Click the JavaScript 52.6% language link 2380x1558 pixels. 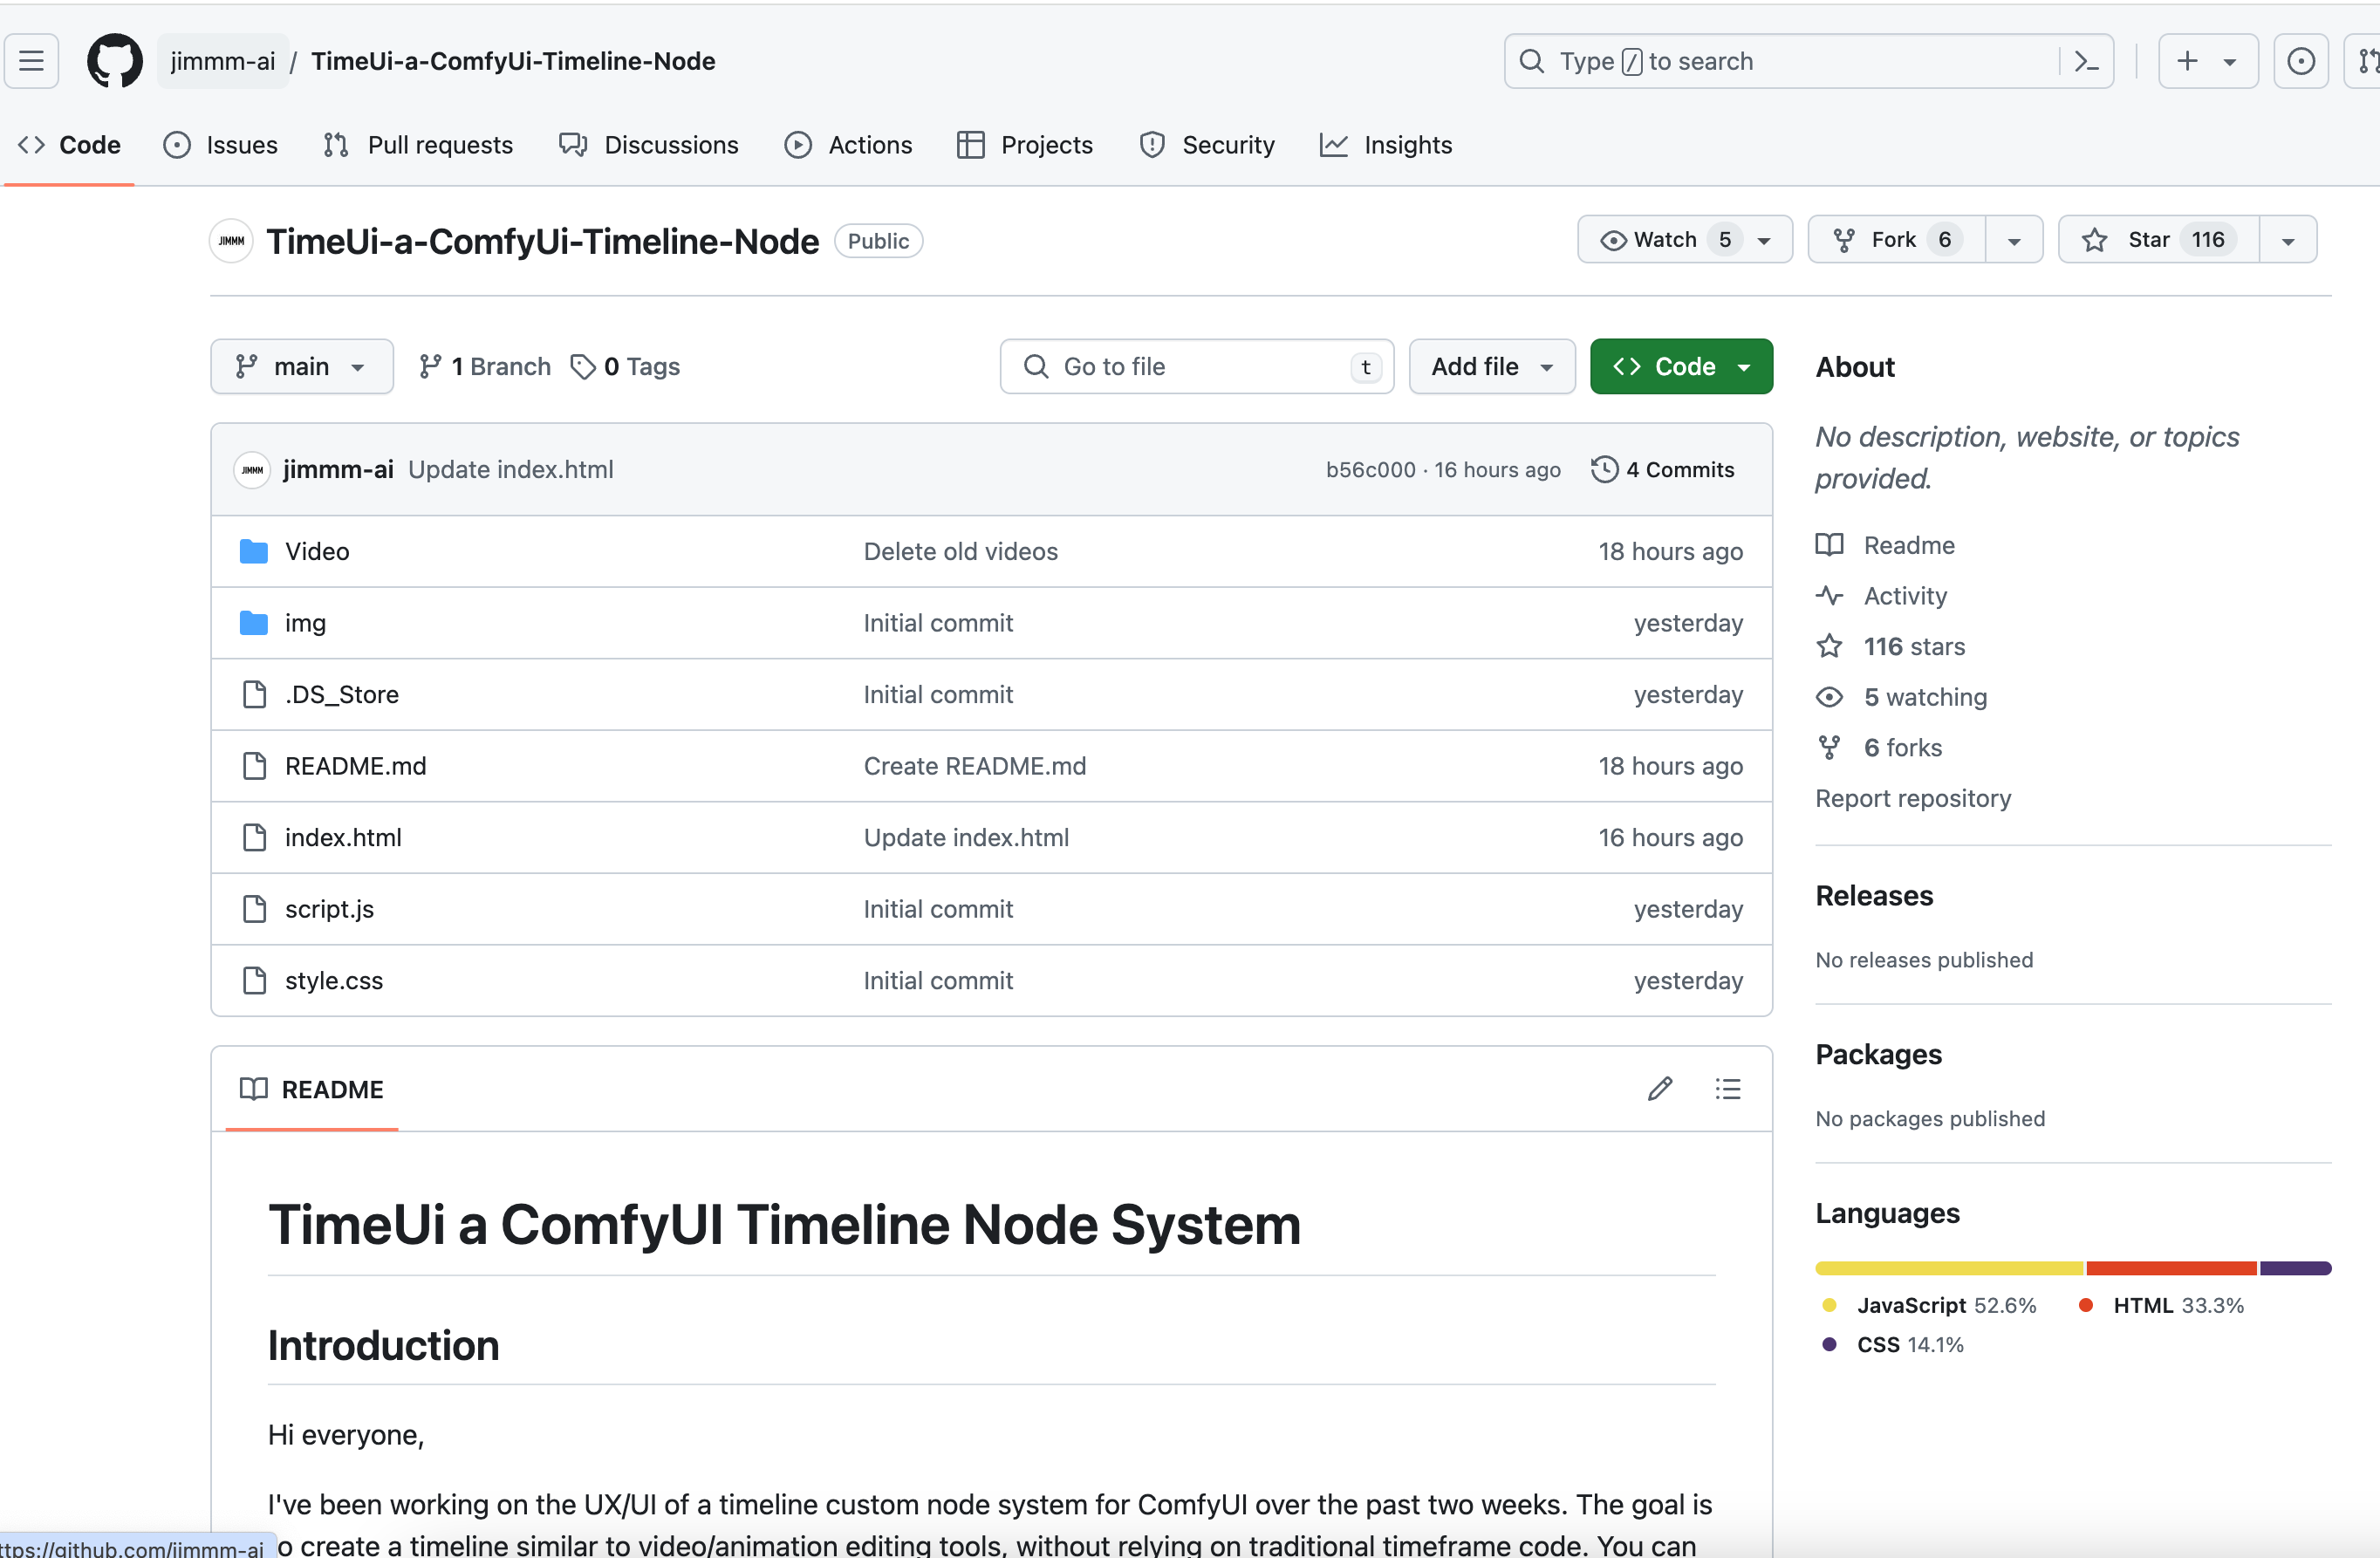tap(1929, 1305)
